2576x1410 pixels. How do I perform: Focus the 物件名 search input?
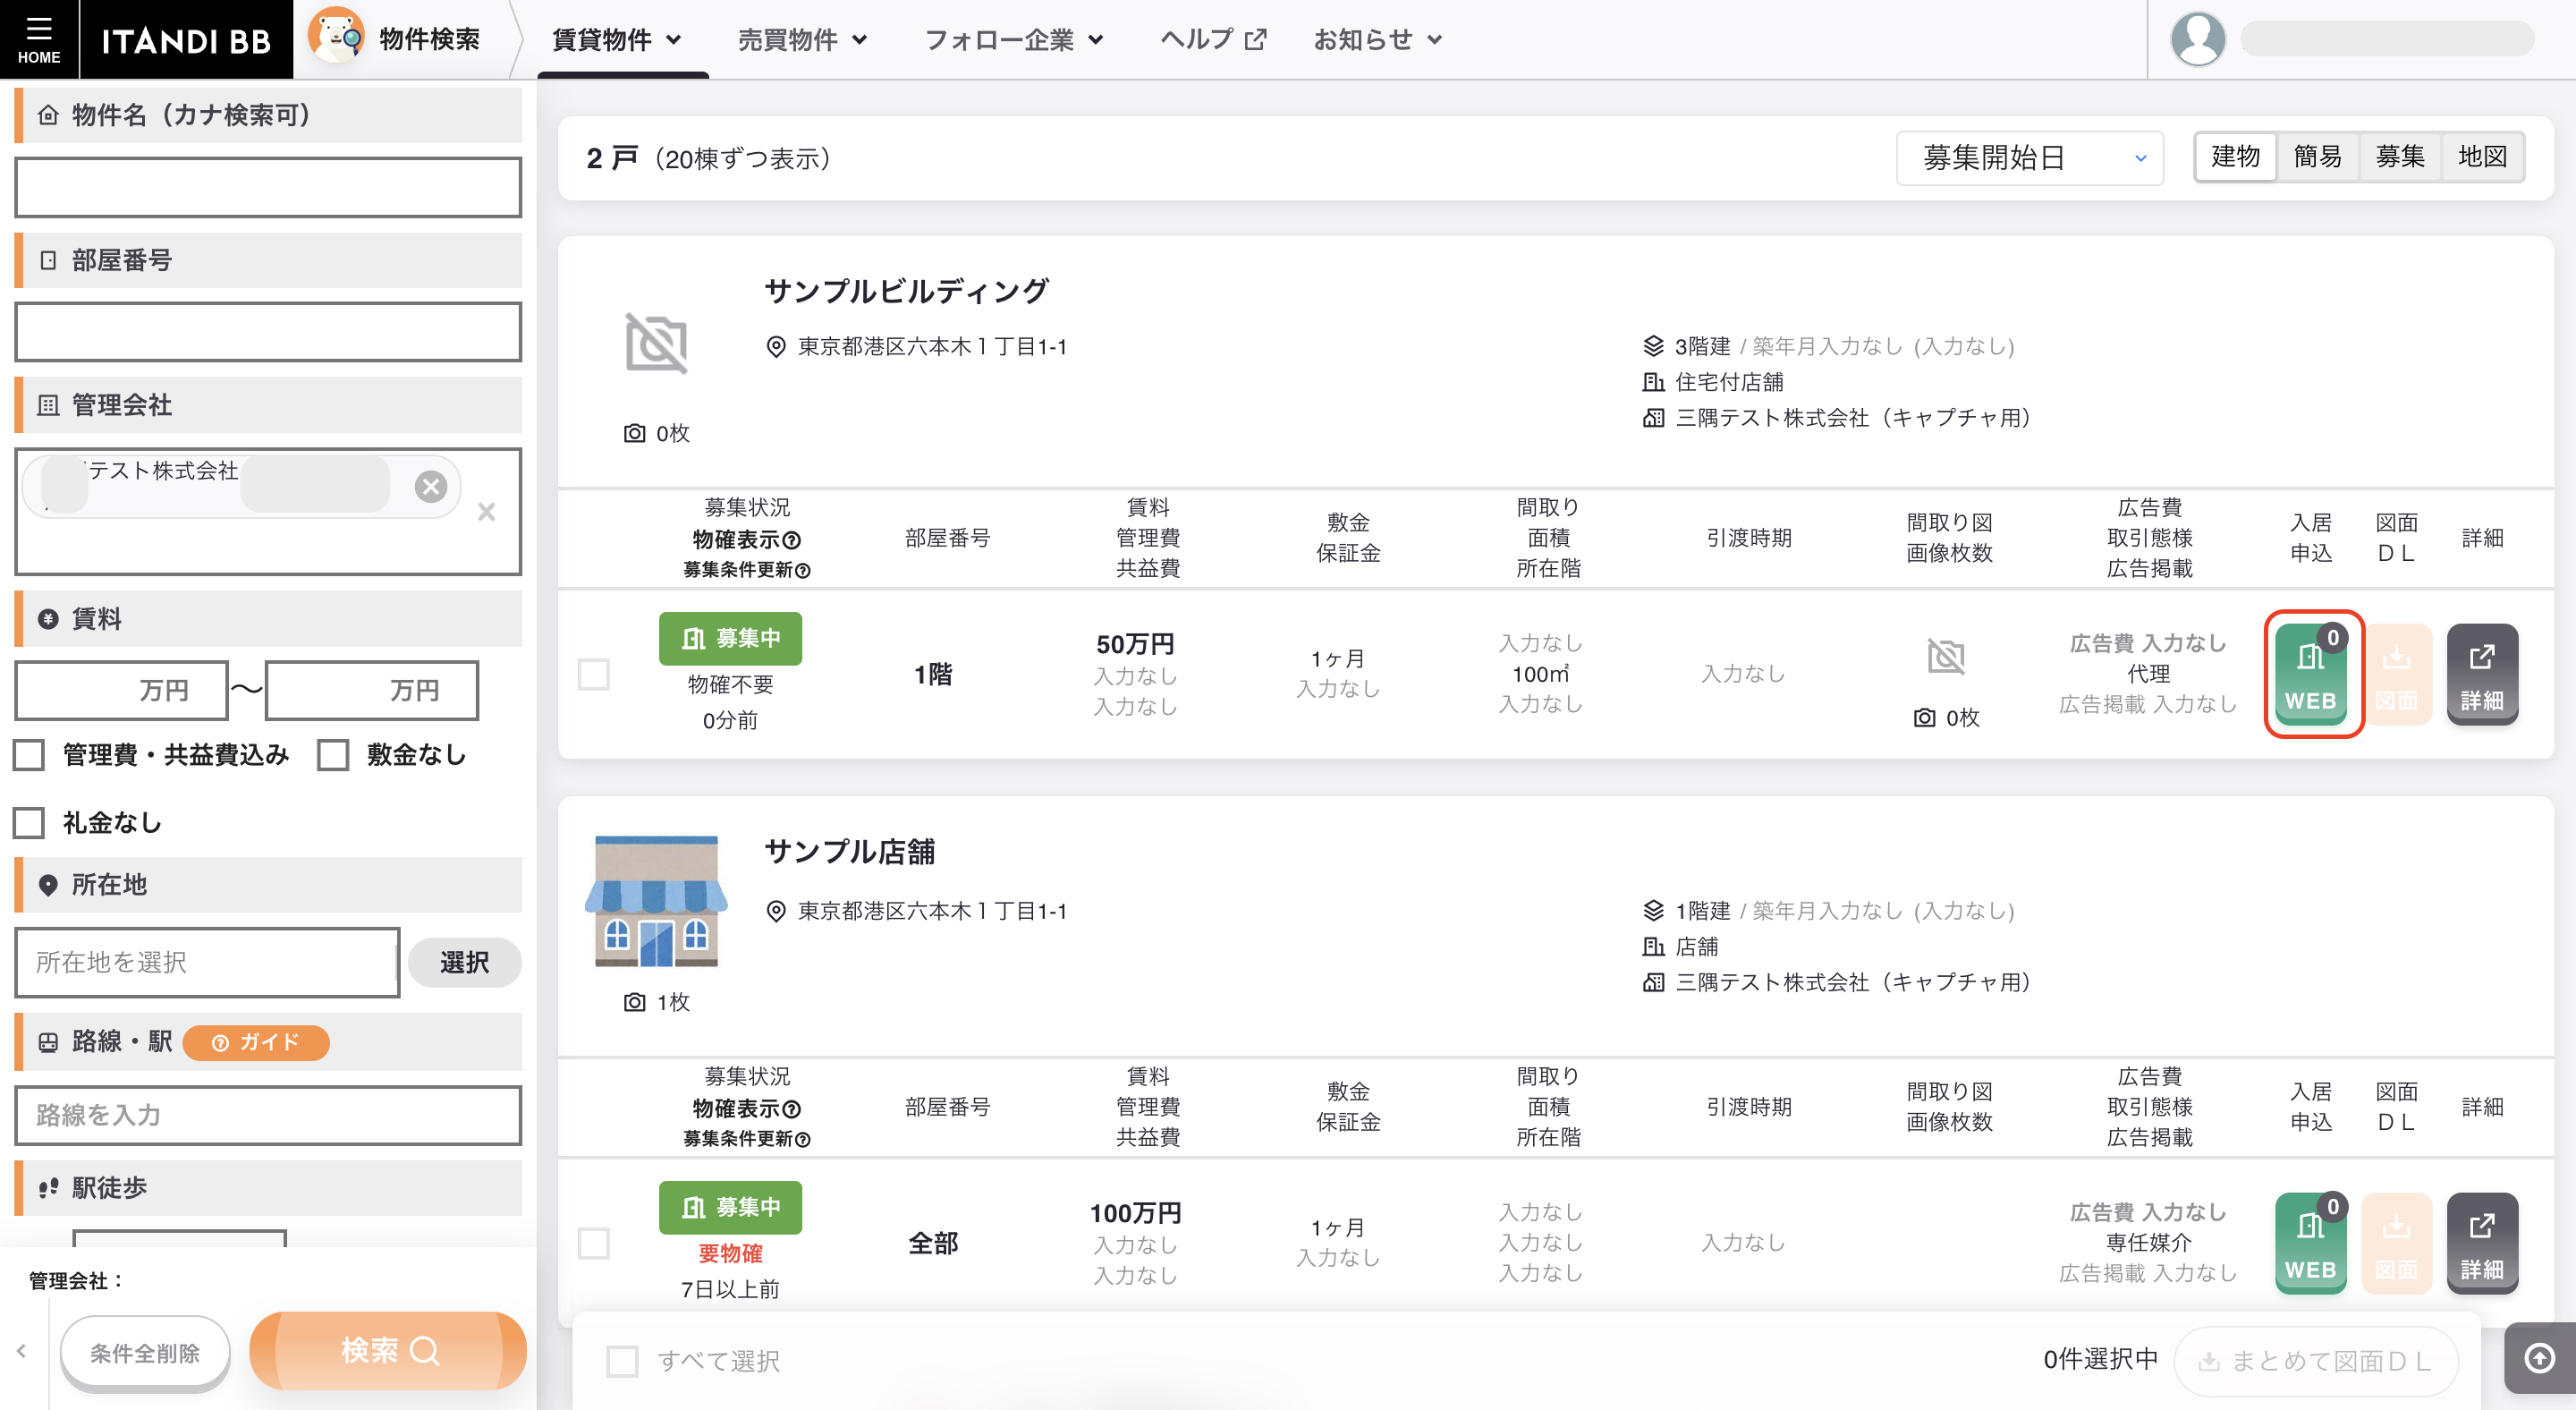coord(268,187)
